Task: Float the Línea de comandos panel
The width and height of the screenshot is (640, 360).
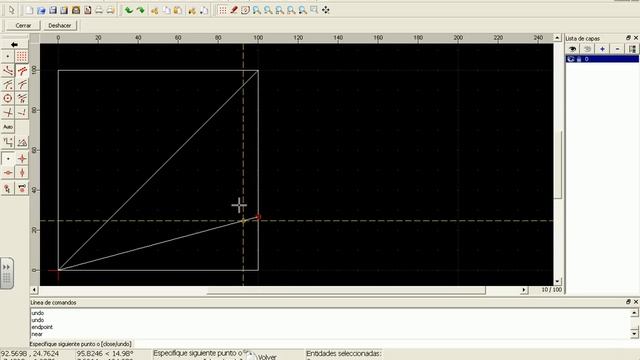Action: pos(628,302)
